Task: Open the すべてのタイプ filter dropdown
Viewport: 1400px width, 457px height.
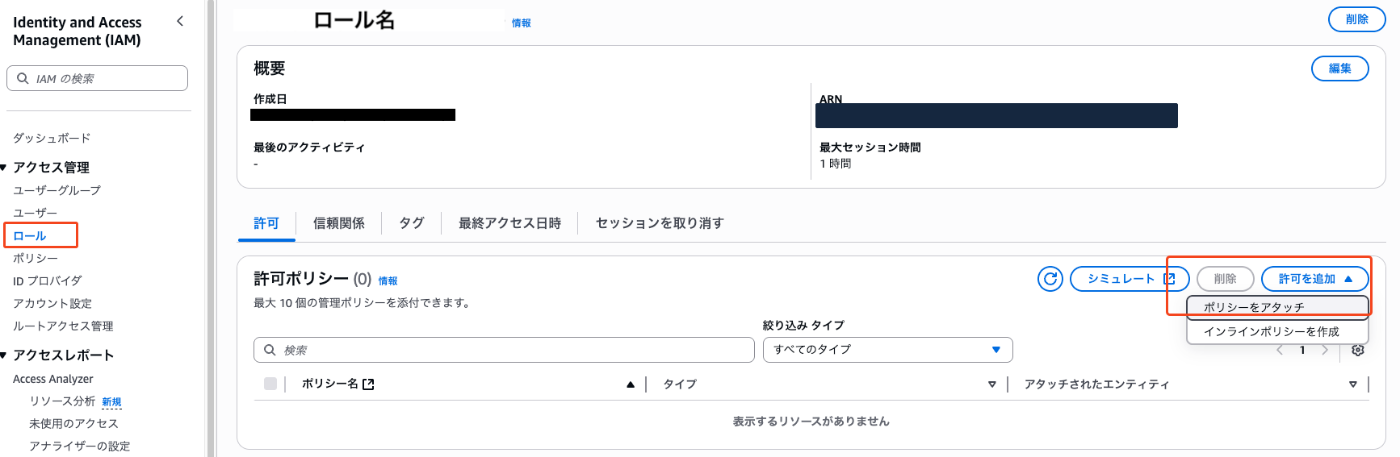Action: pos(887,349)
